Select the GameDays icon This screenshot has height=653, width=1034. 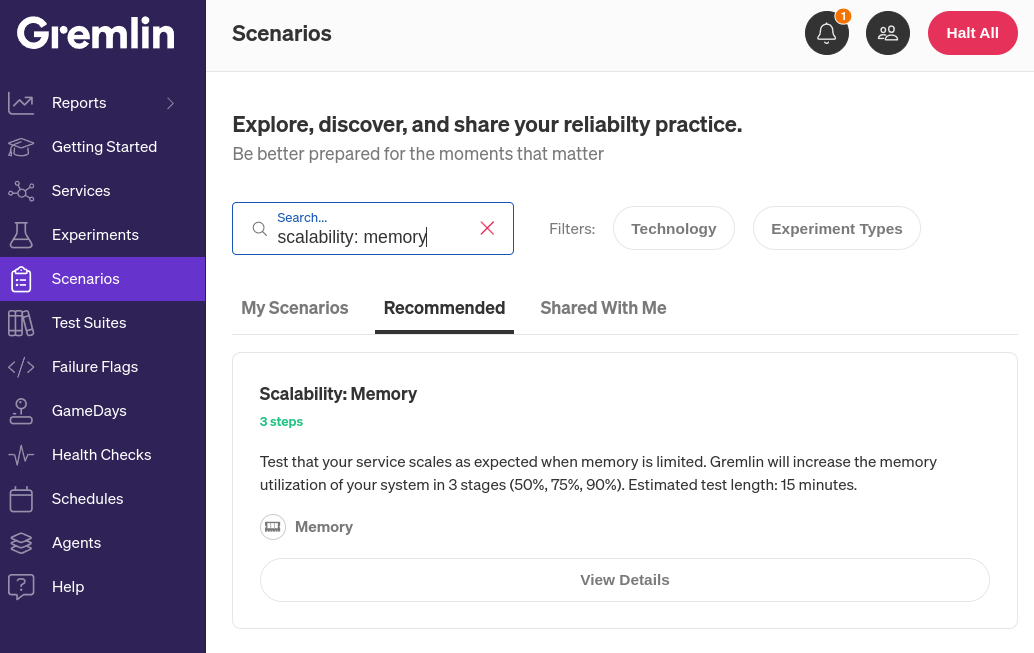click(21, 410)
